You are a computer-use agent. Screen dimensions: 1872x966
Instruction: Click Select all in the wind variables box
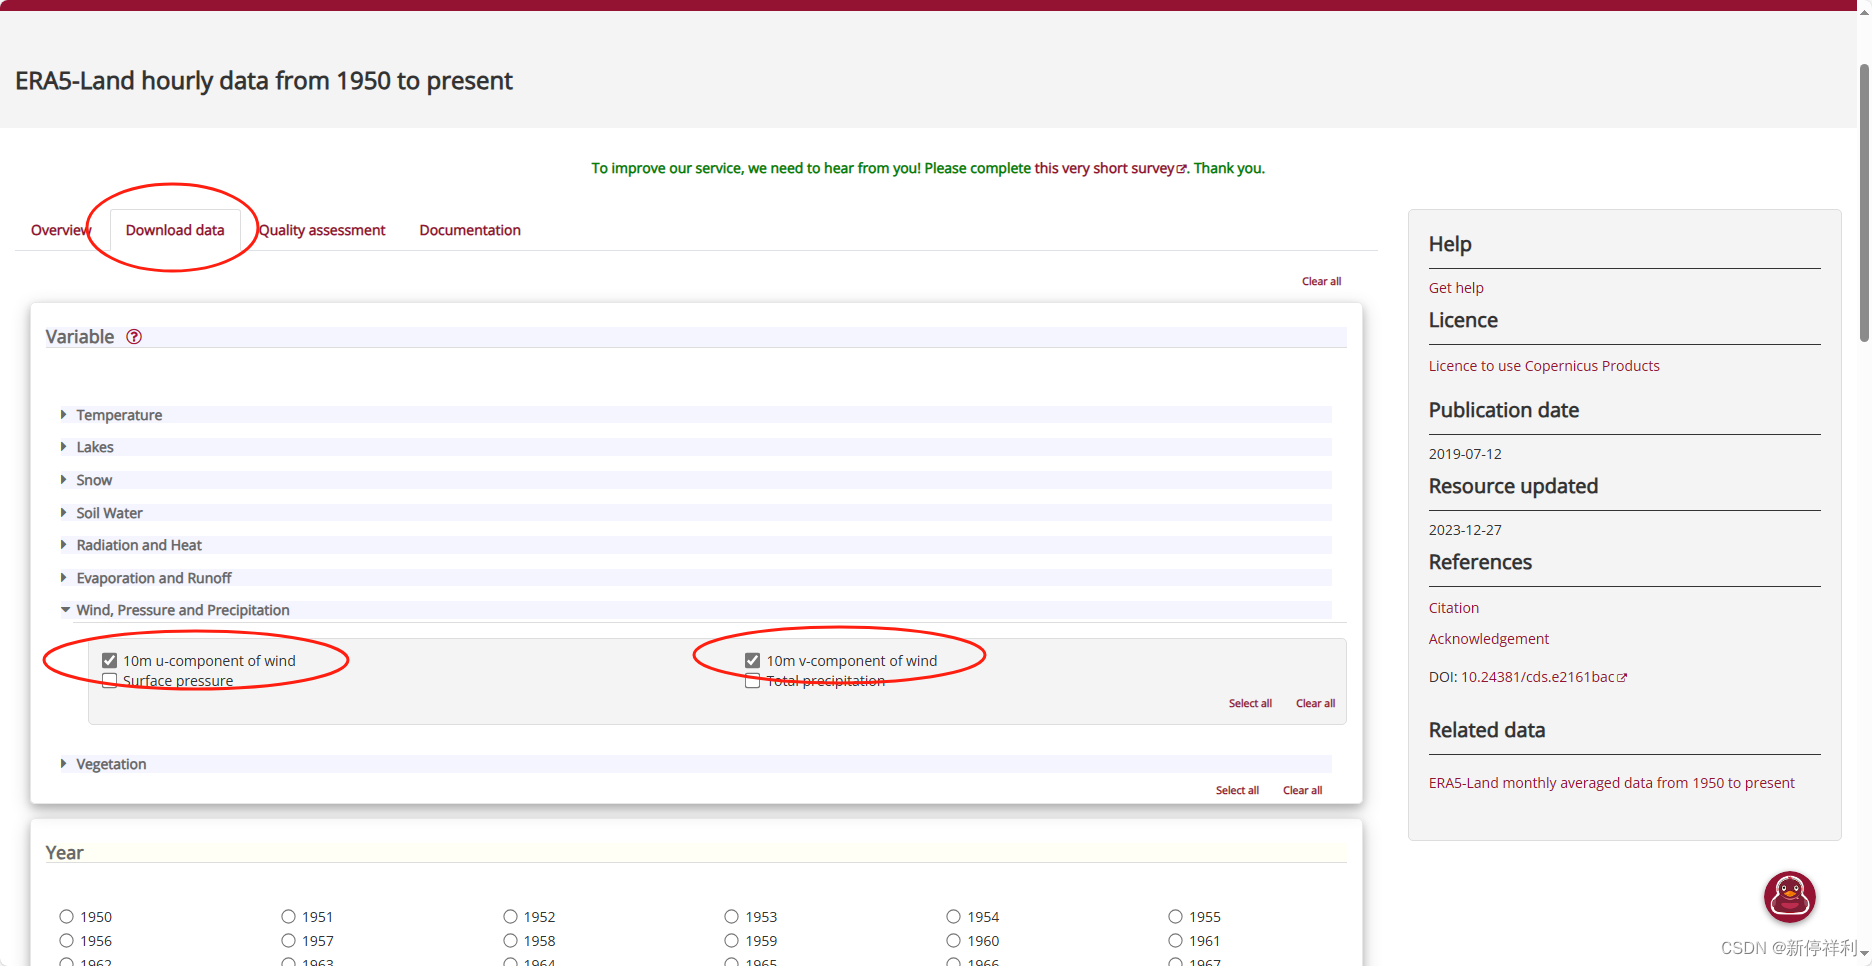pos(1250,704)
